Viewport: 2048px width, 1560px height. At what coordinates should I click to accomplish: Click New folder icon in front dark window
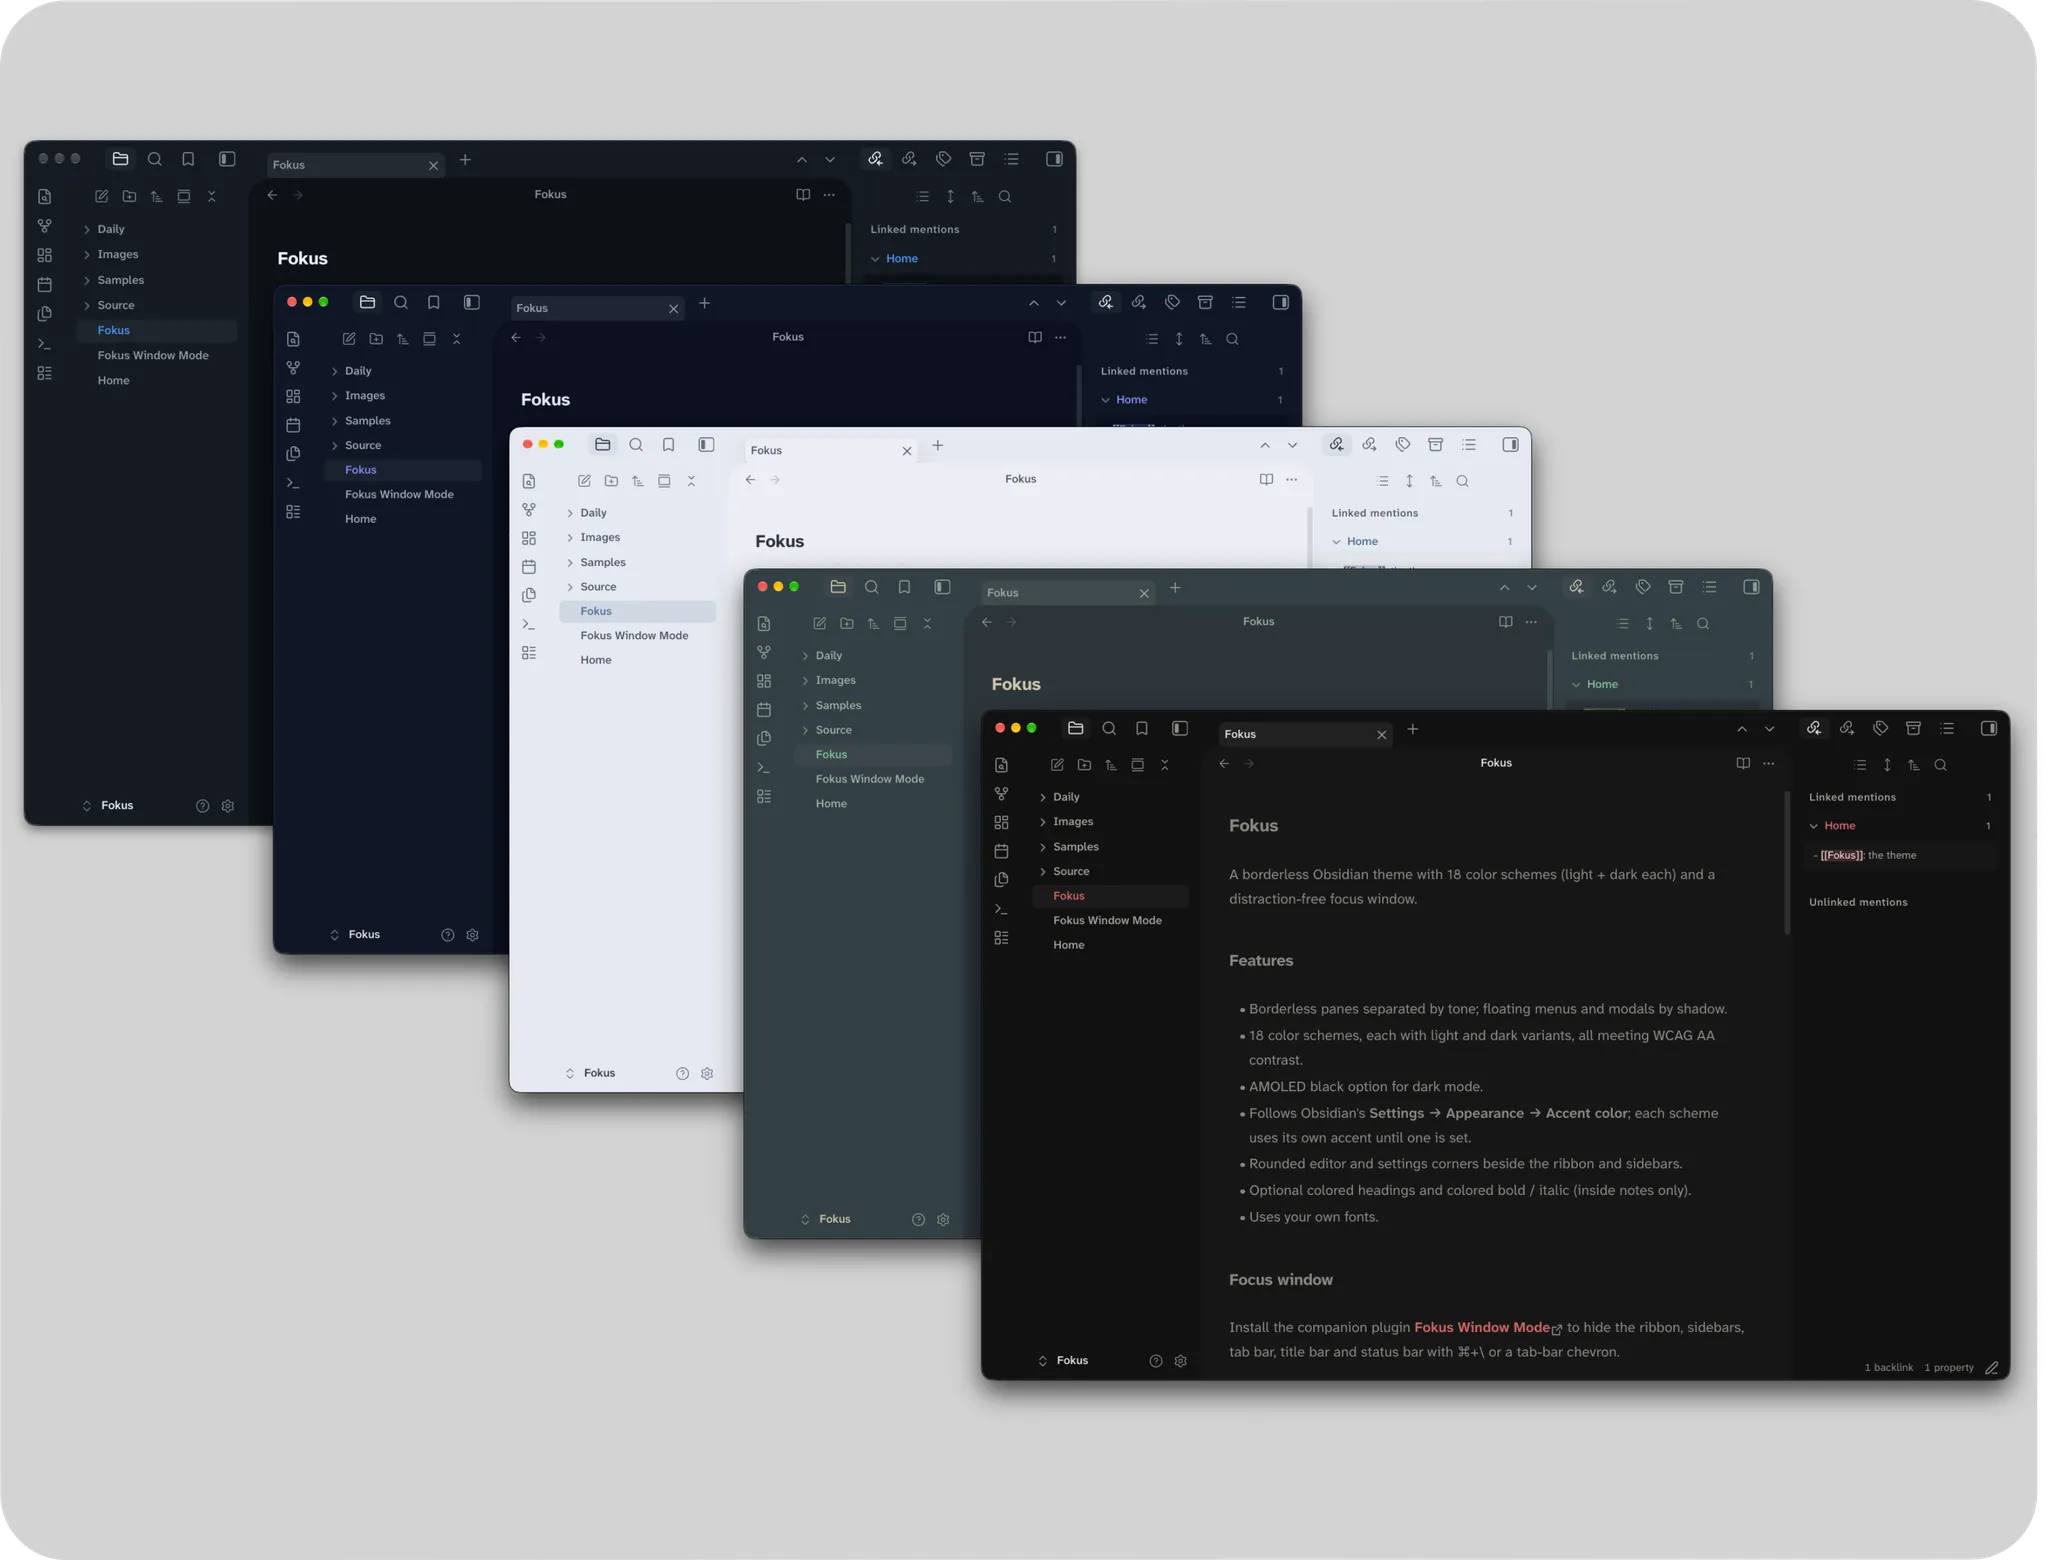click(x=1084, y=765)
